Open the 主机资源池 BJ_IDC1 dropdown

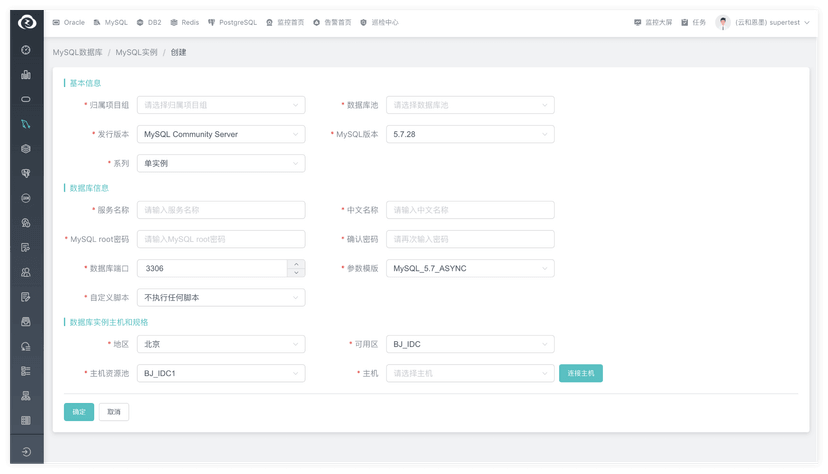pyautogui.click(x=221, y=373)
